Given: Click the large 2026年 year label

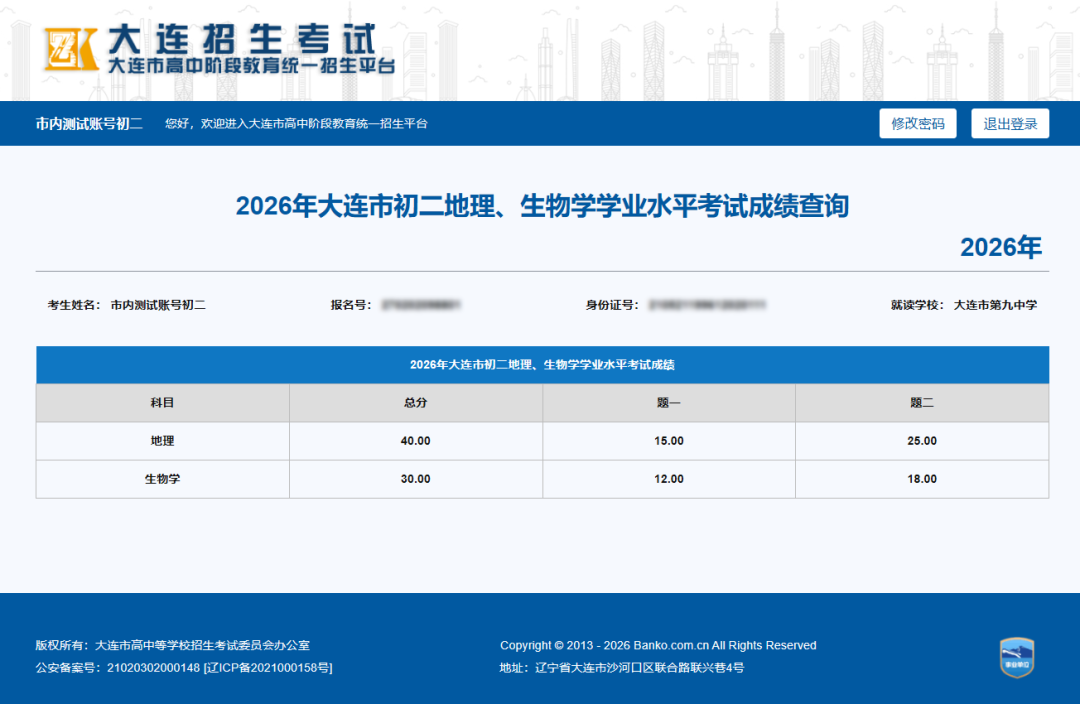Looking at the screenshot, I should tap(1001, 247).
